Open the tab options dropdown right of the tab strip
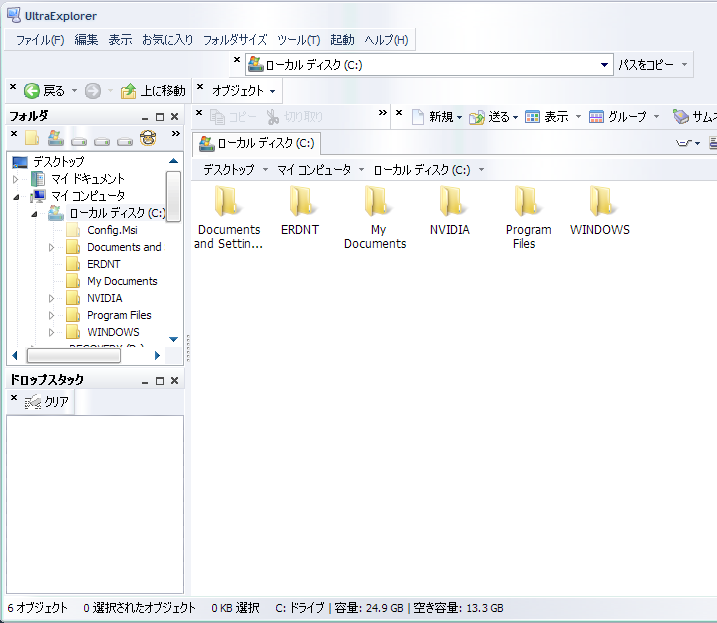This screenshot has height=623, width=717. click(x=688, y=144)
